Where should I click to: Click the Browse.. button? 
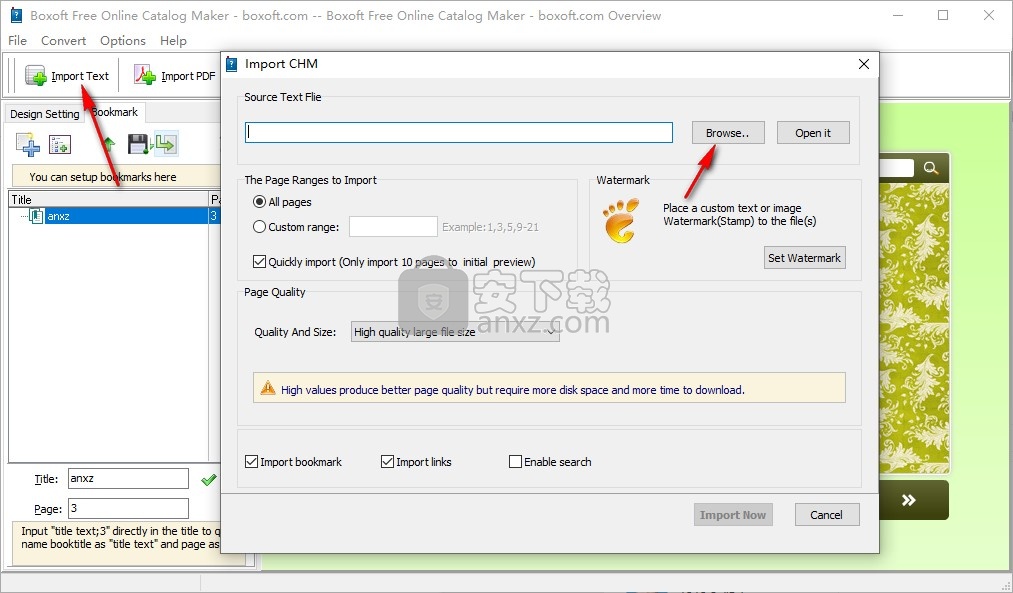pyautogui.click(x=728, y=132)
